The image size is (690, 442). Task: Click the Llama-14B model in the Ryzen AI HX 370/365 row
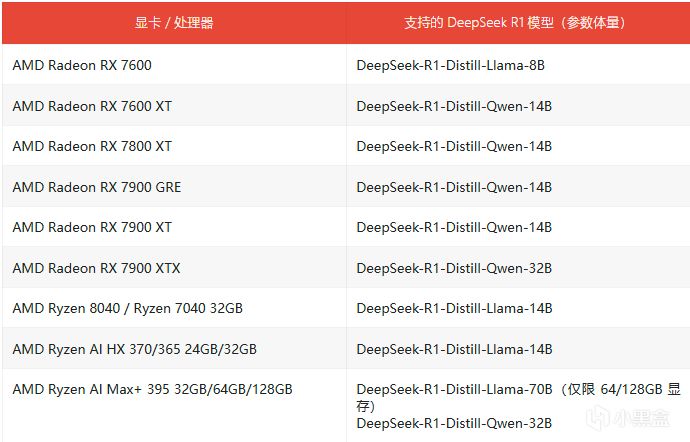click(x=454, y=349)
